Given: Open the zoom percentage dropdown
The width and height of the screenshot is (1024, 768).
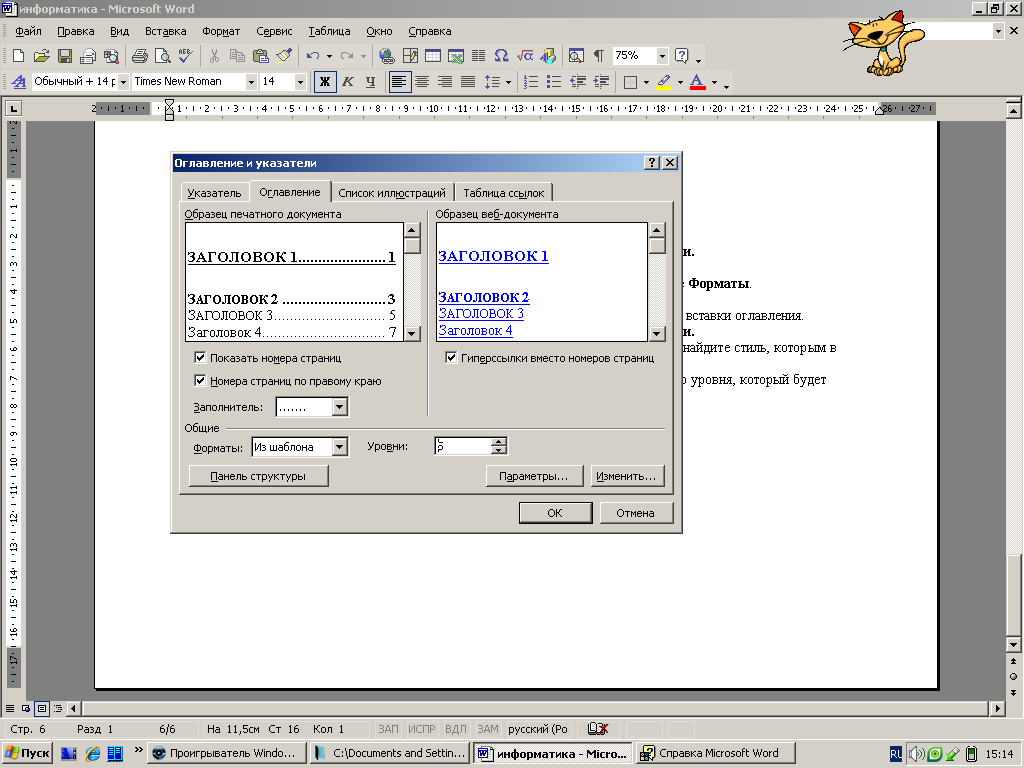Looking at the screenshot, I should [x=662, y=56].
